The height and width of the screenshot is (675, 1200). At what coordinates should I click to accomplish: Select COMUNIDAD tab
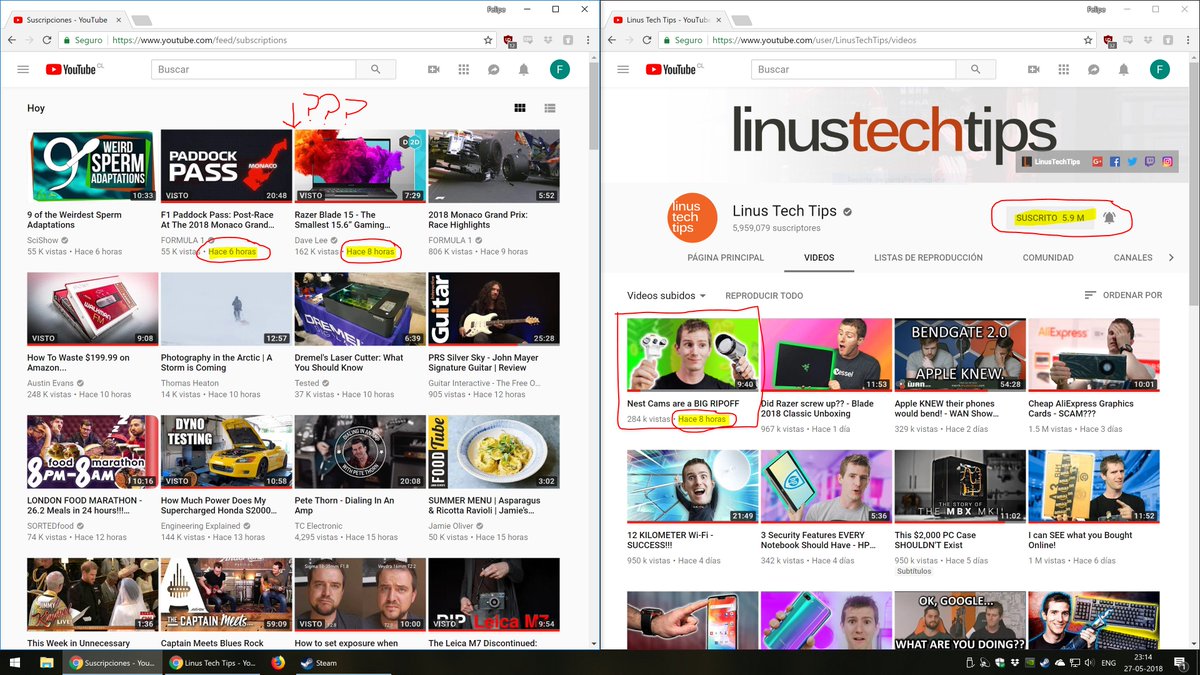(x=1047, y=257)
